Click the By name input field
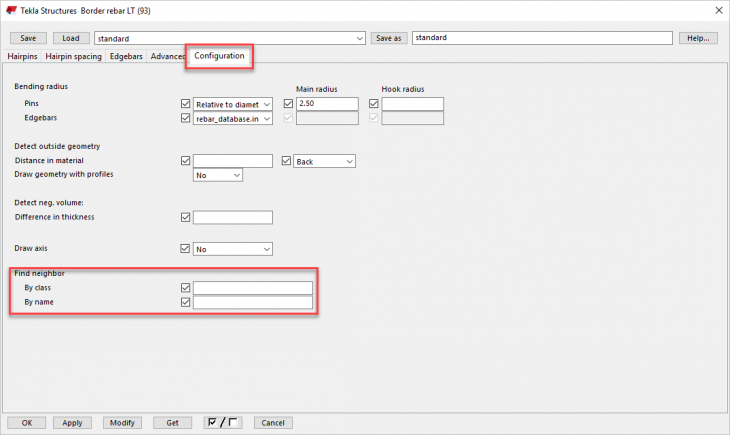 pyautogui.click(x=253, y=302)
